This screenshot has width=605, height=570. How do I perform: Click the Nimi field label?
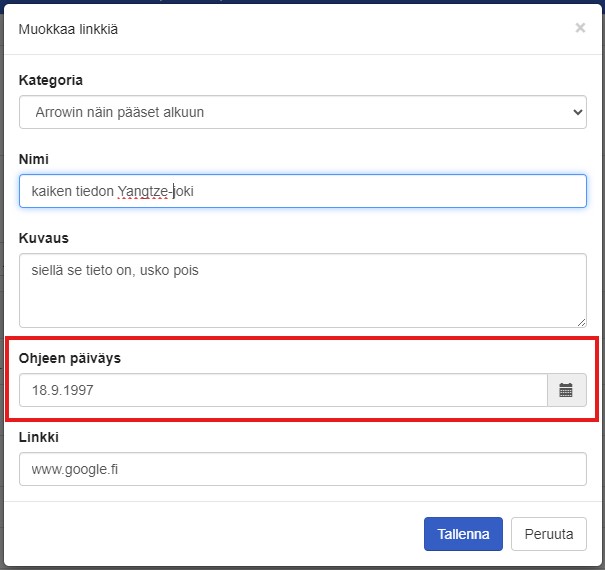(34, 159)
